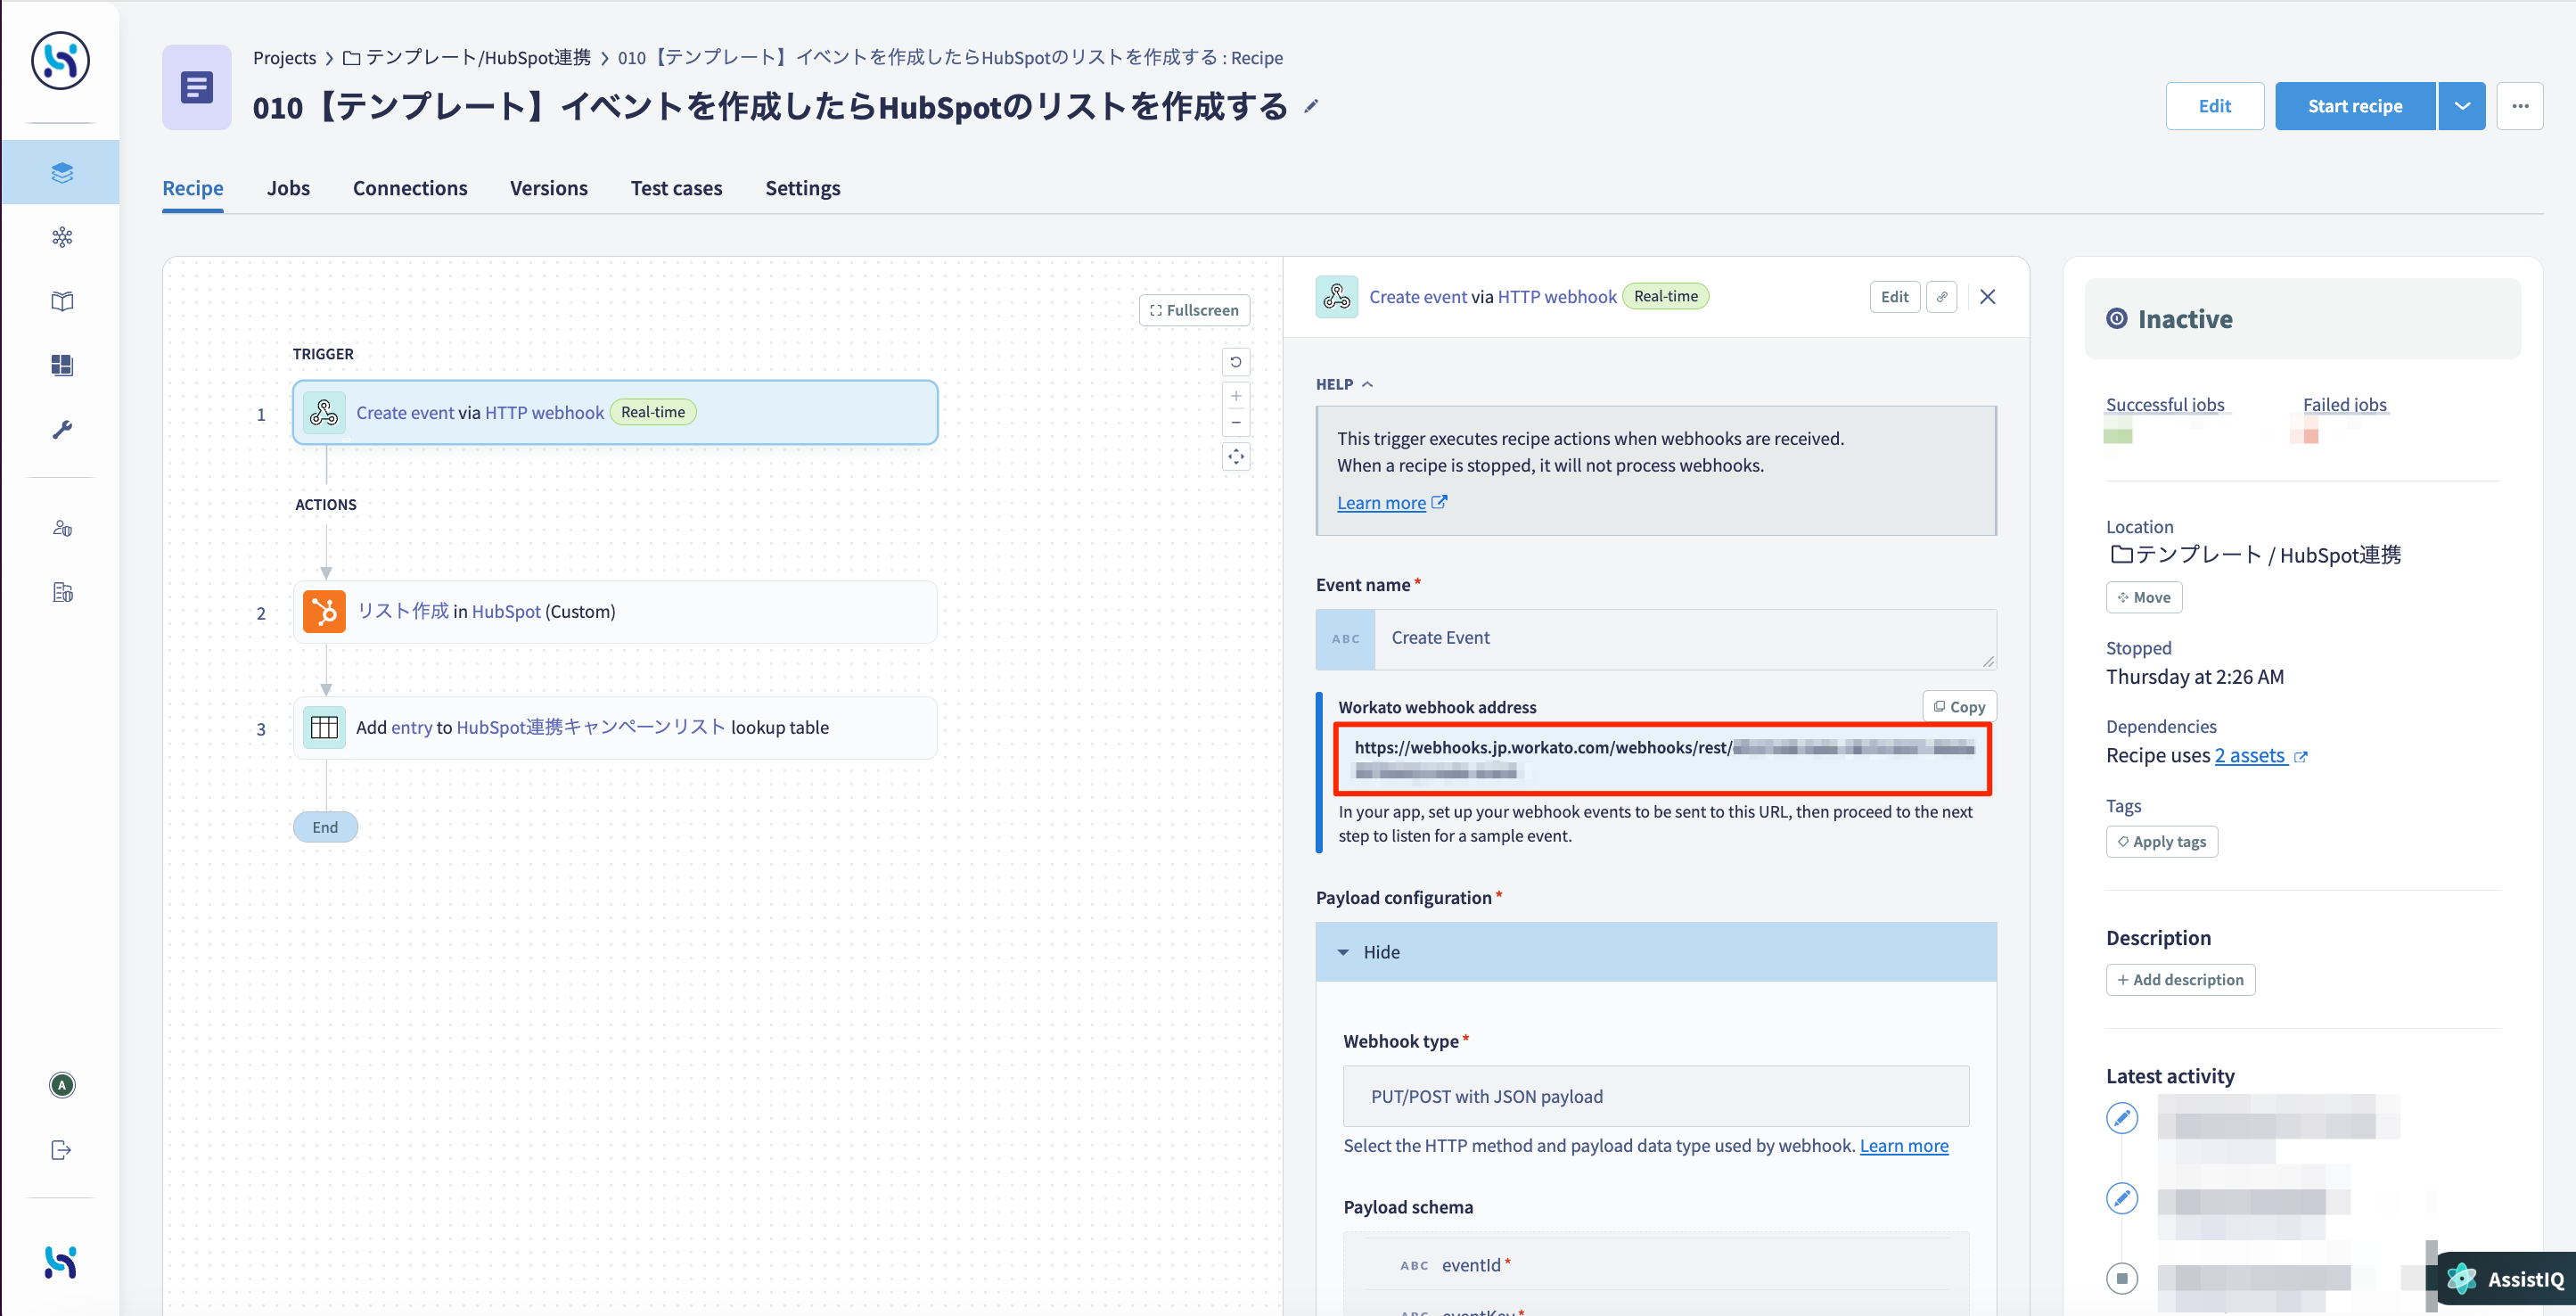Open Learn more link under Webhook type

1904,1145
